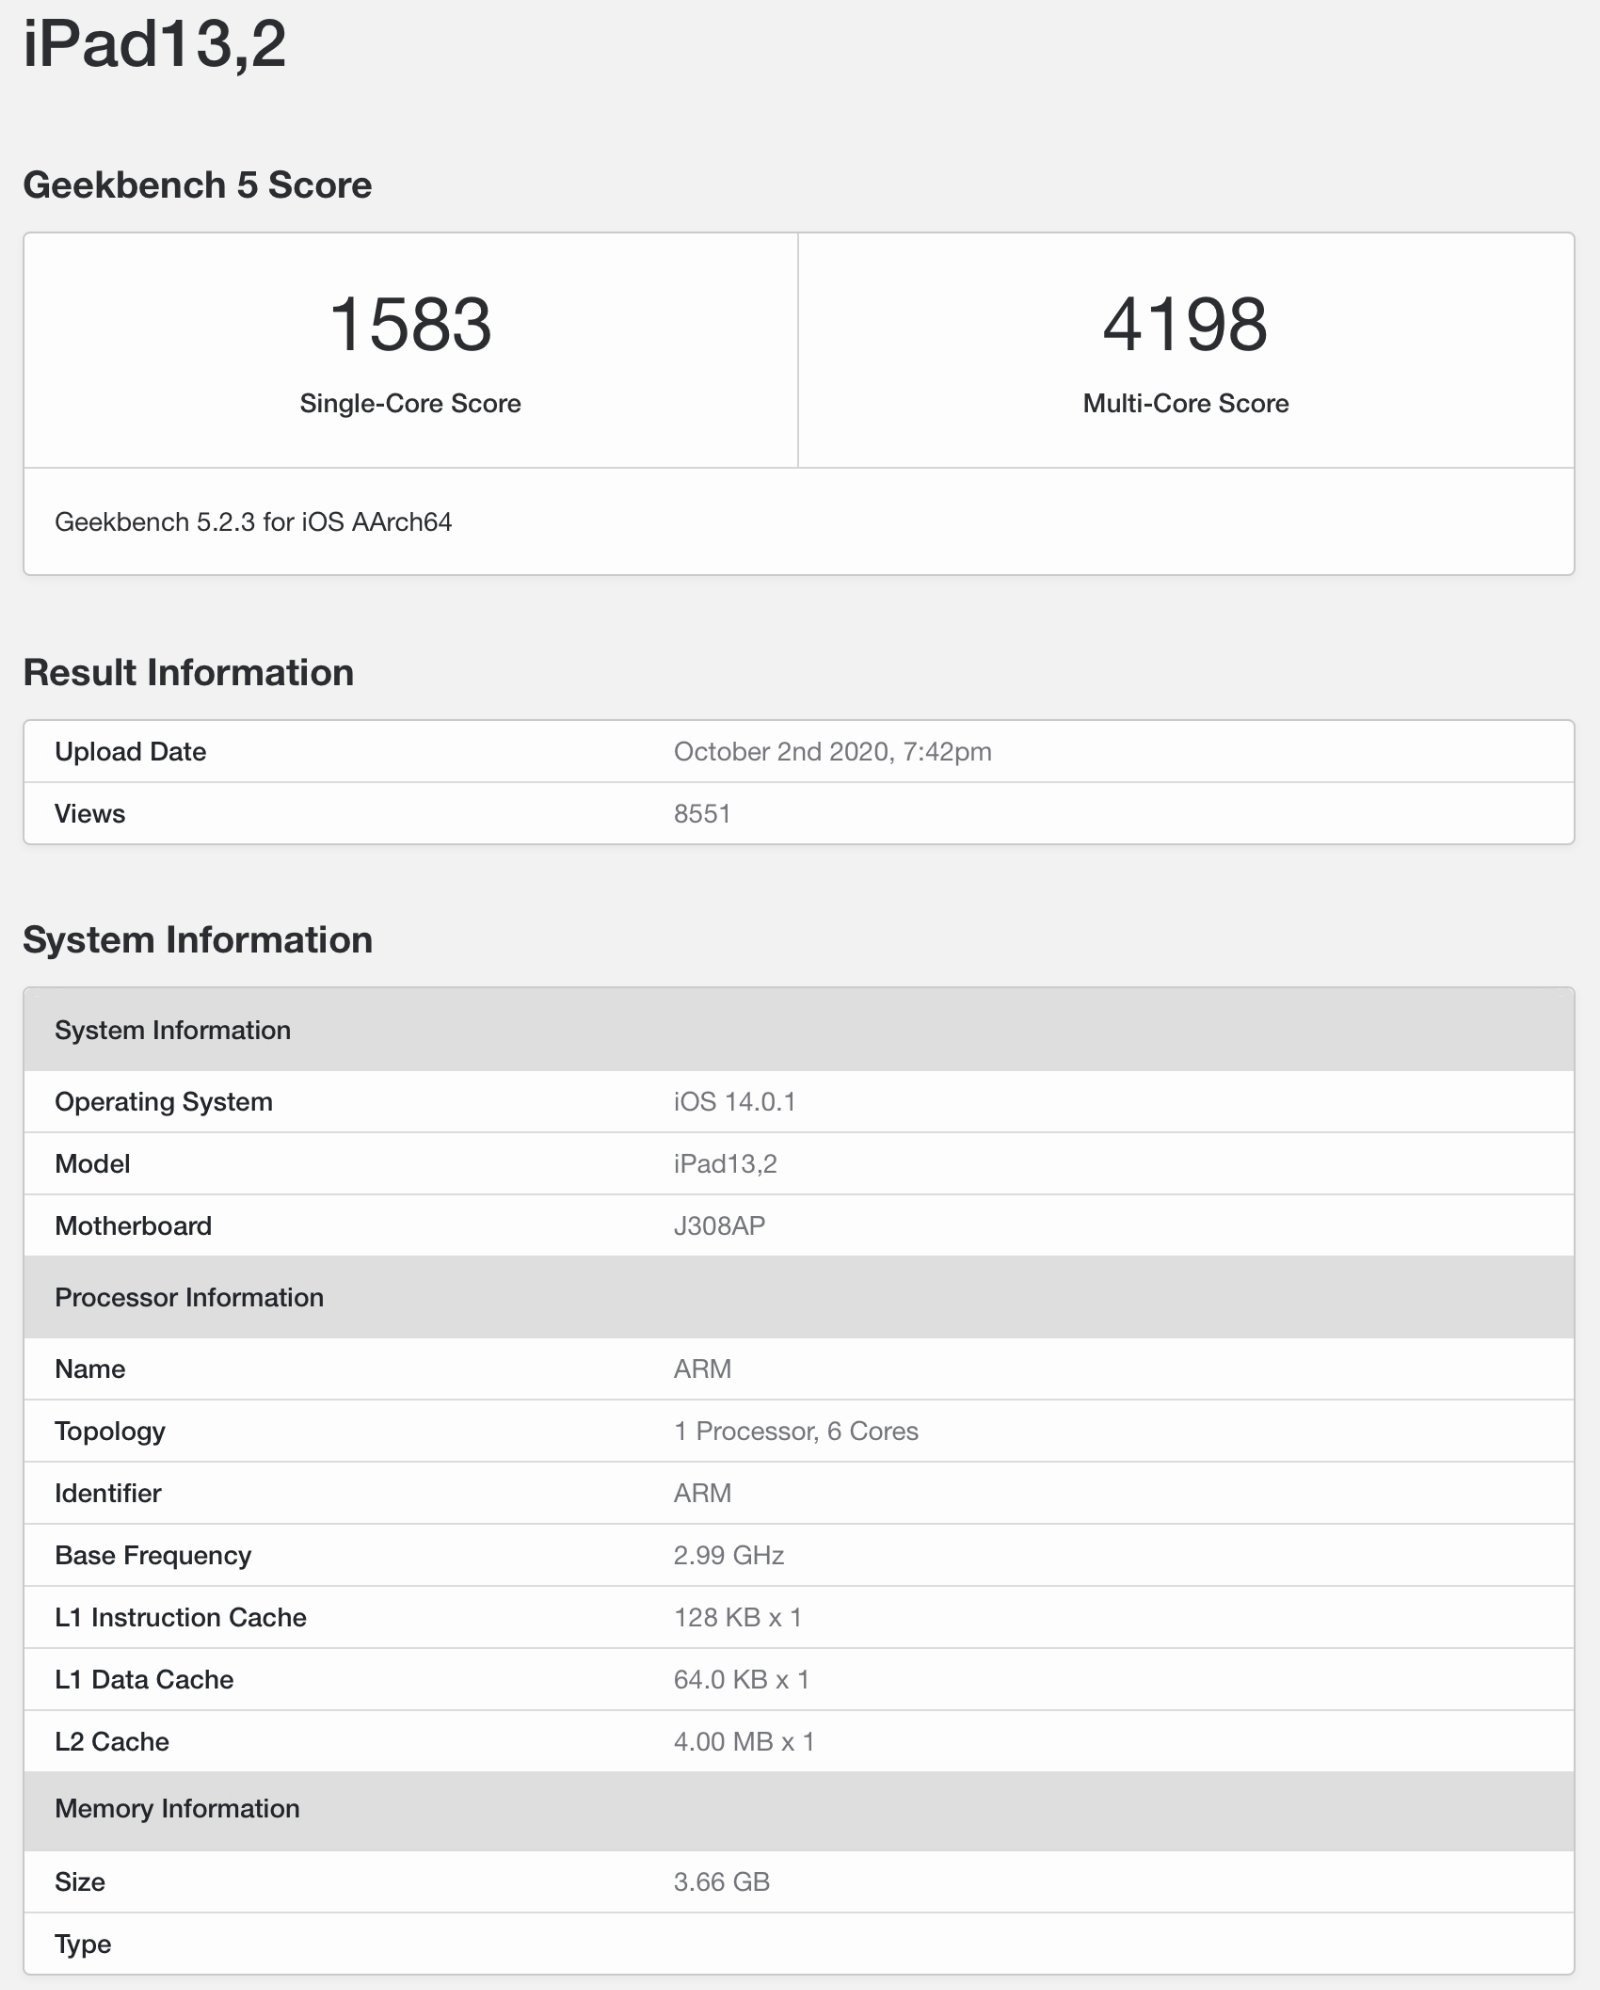
Task: Select the 4.00 MB x 1 value
Action: (x=744, y=1741)
